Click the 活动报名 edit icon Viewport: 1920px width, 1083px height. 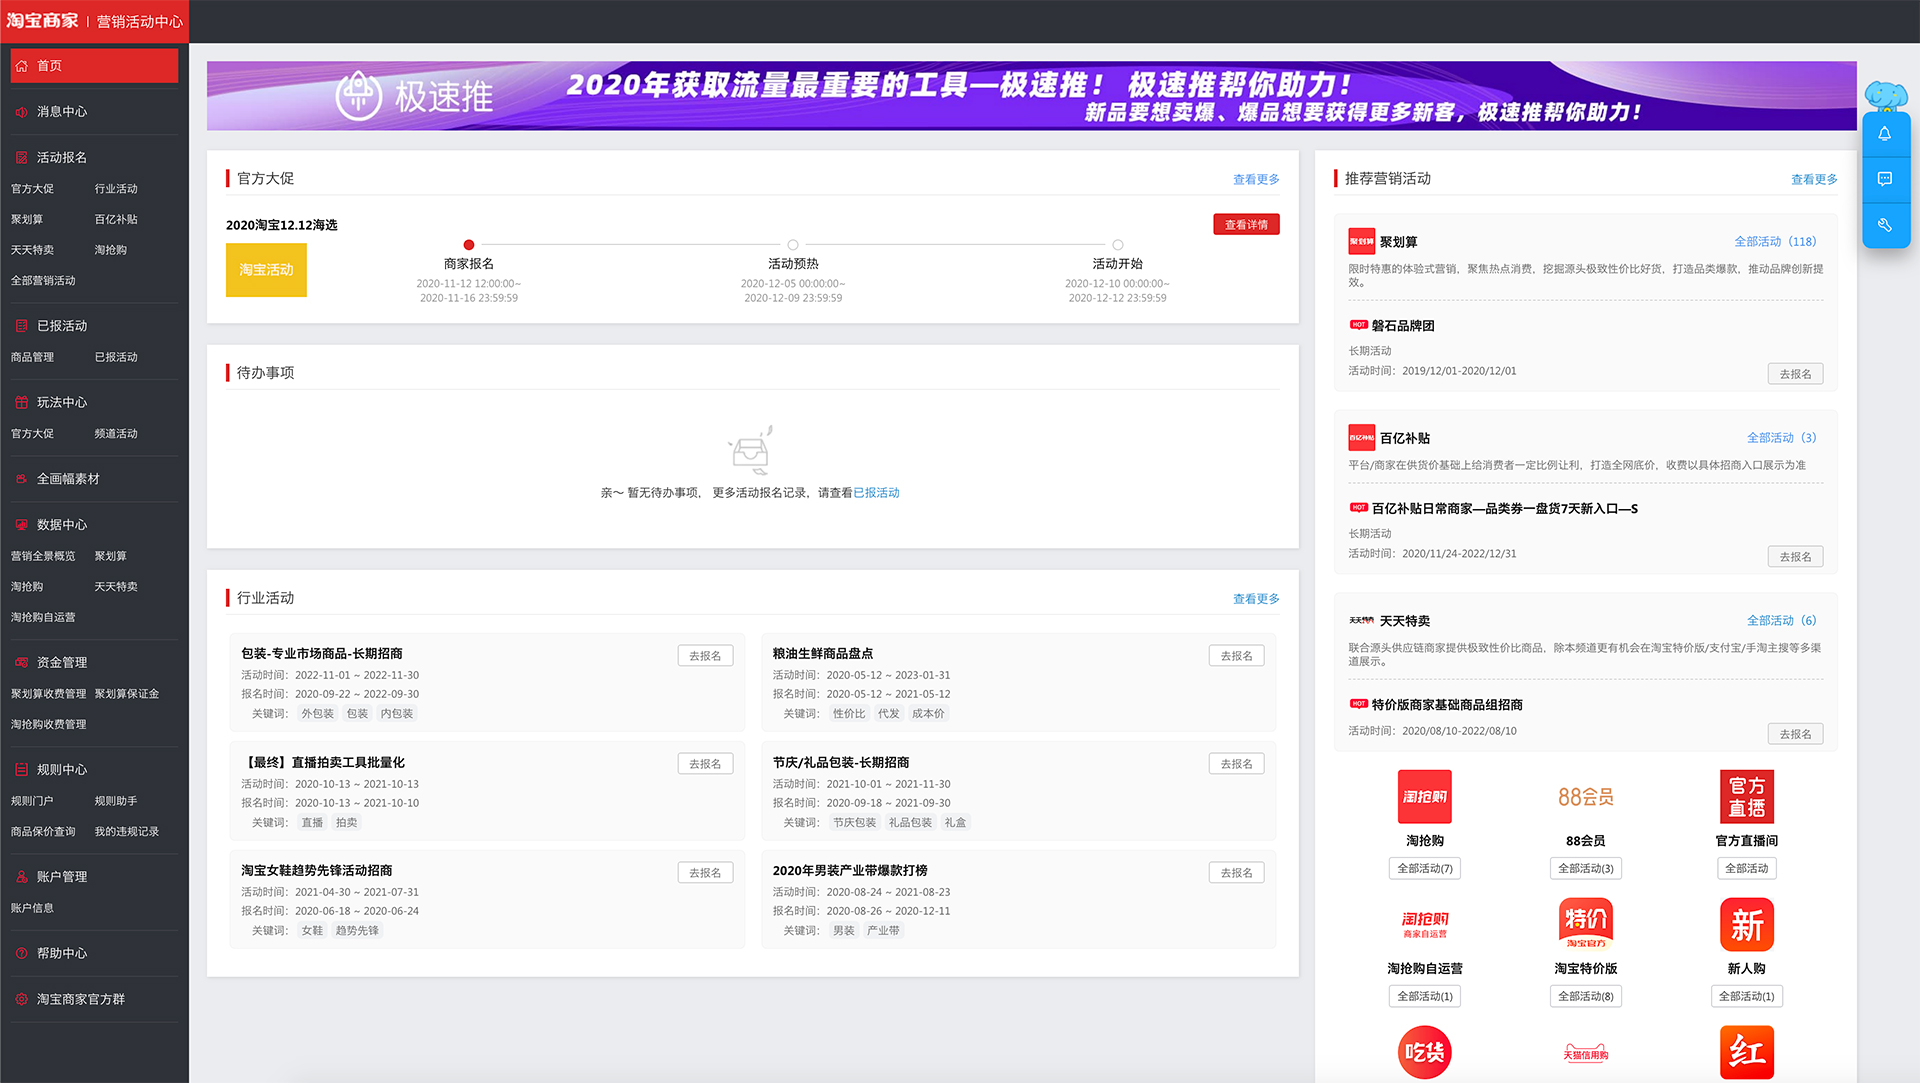[21, 158]
